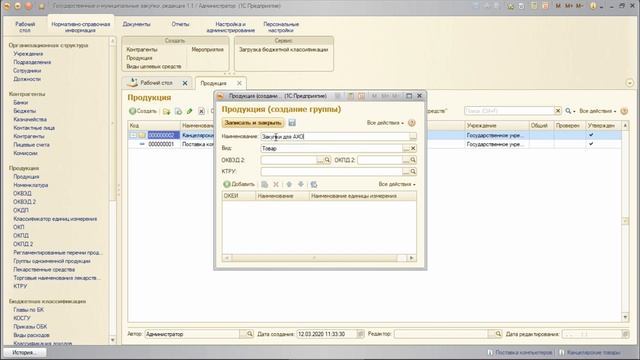Open help icon at right of Продукция list toolbar
Viewport: 640px width, 360px height.
pyautogui.click(x=624, y=111)
